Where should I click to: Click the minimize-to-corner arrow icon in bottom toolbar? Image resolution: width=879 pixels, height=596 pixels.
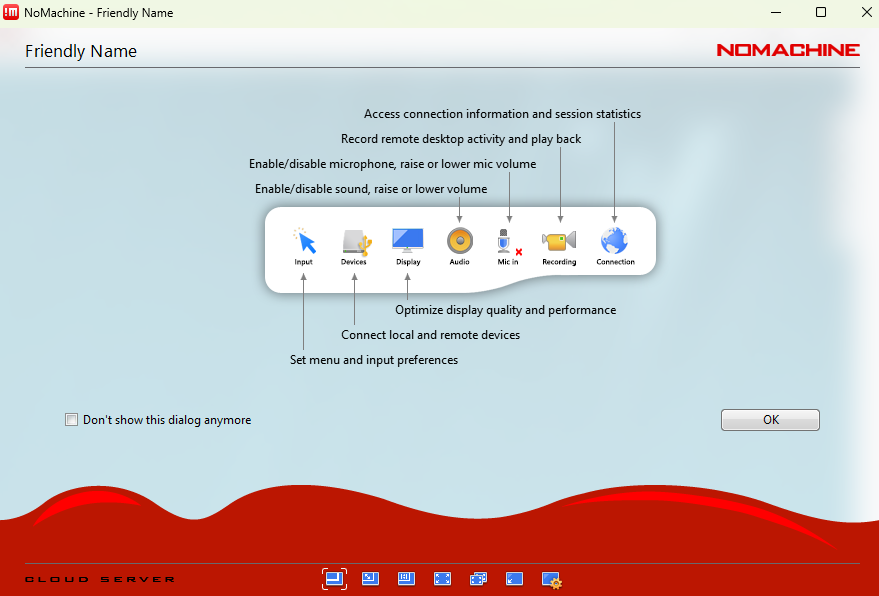tap(514, 578)
